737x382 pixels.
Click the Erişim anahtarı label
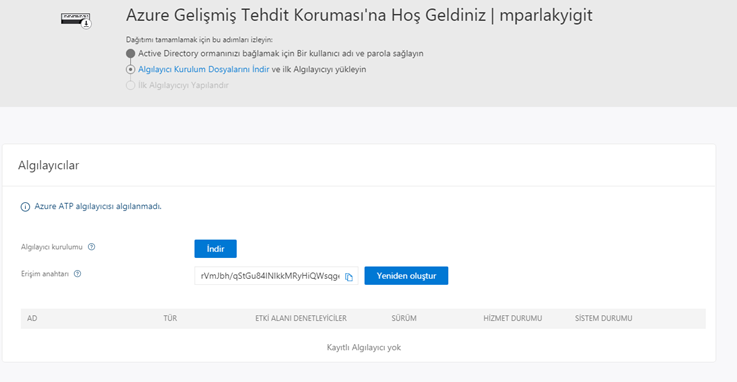pos(45,273)
